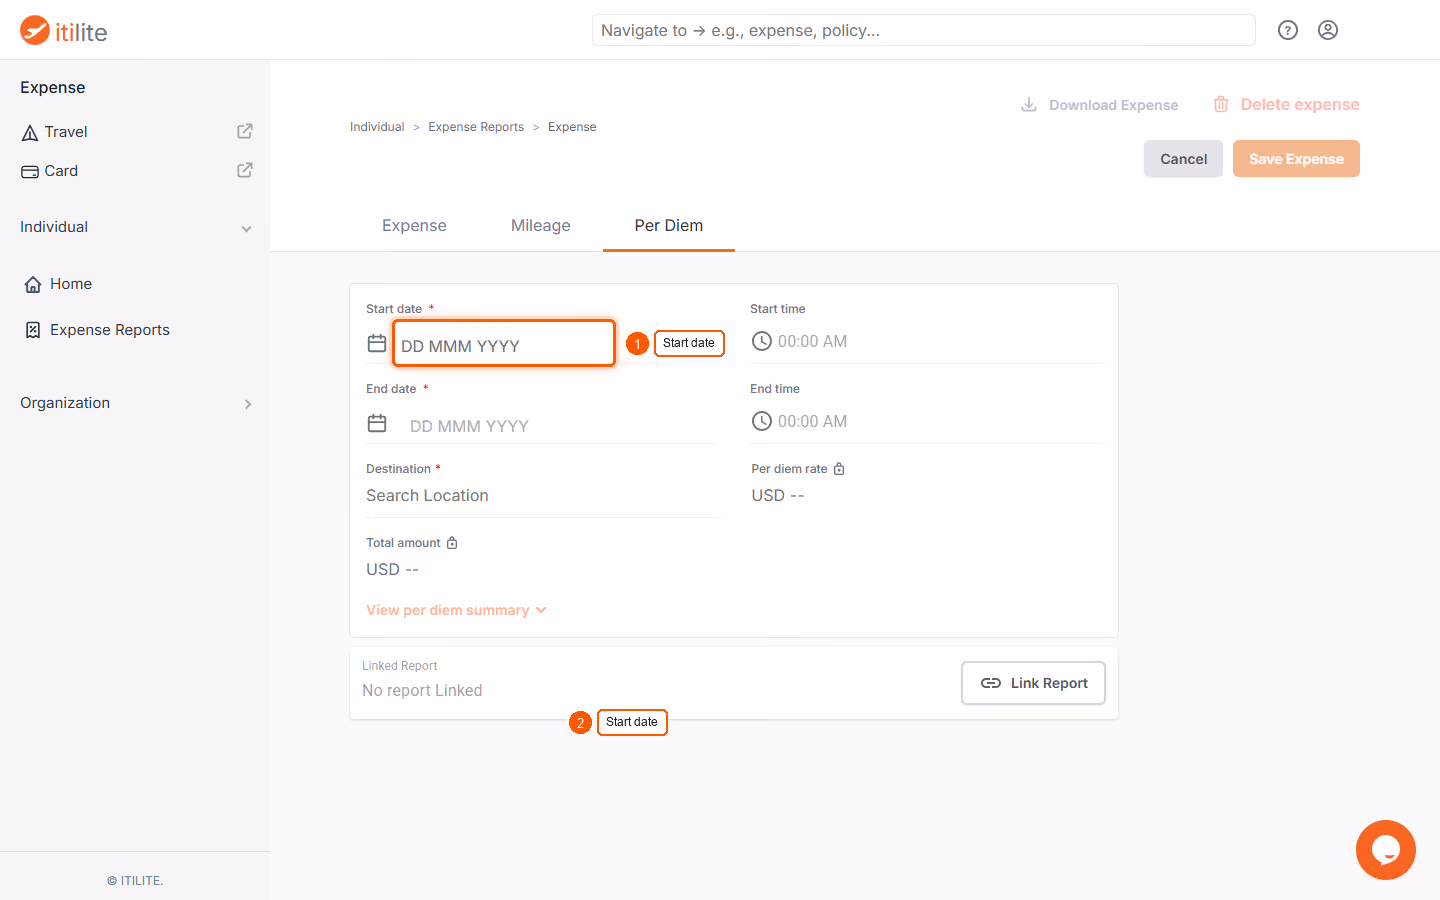Screen dimensions: 1440x900
Task: Go to Individual breadcrumb link
Action: (x=377, y=127)
